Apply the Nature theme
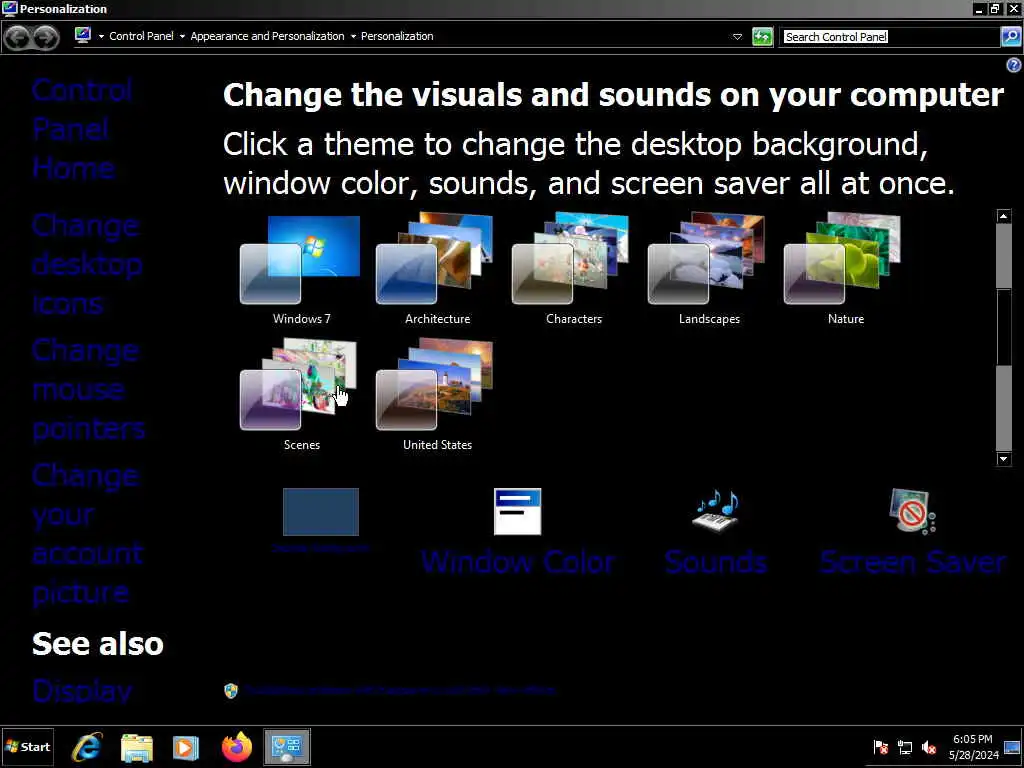This screenshot has height=768, width=1024. tap(844, 270)
